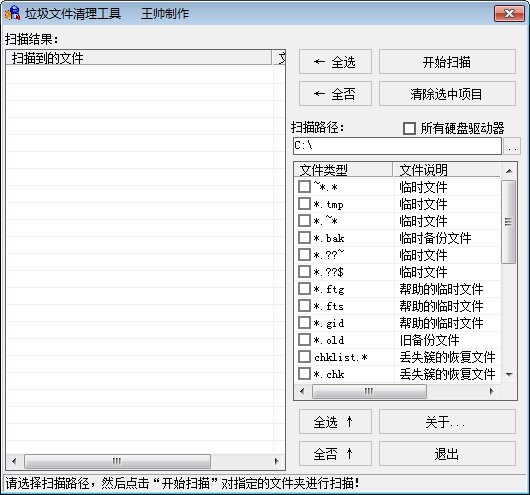
Task: Enable the 所有硬盘驱动器 checkbox
Action: [x=409, y=128]
